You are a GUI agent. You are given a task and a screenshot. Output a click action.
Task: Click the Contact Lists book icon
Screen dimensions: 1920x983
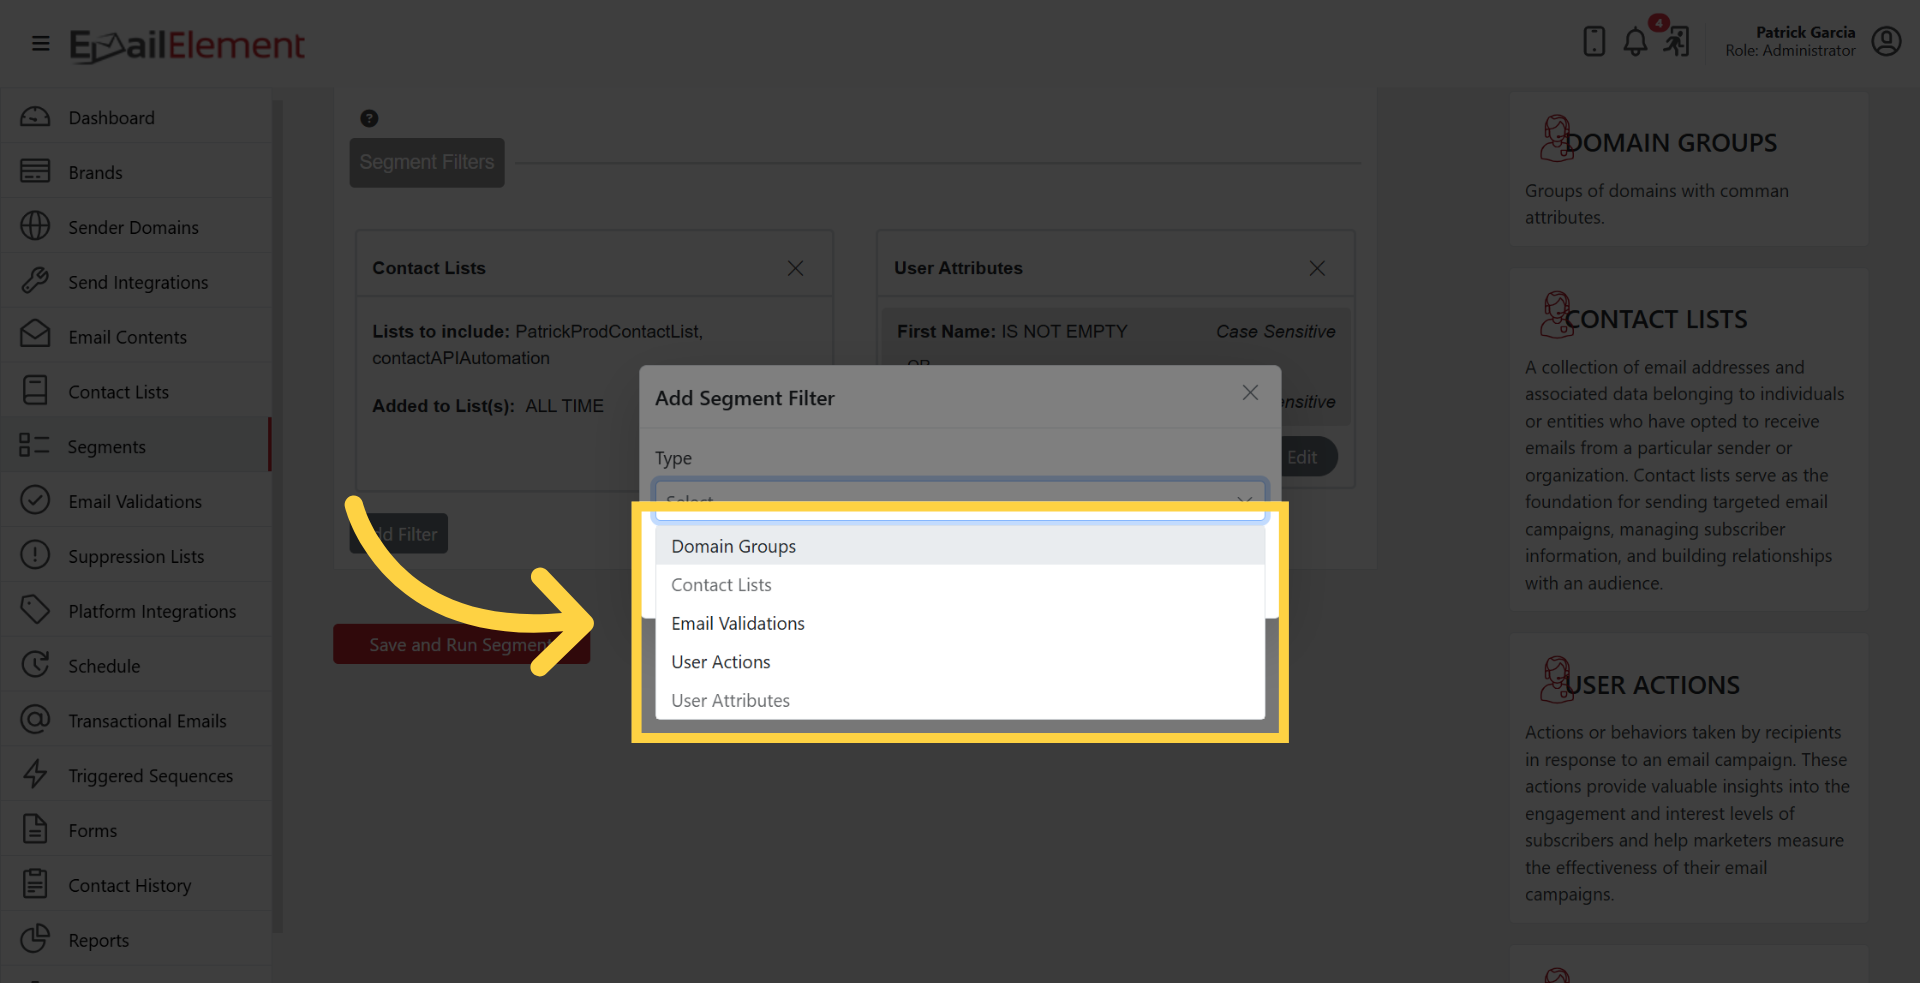pos(35,391)
